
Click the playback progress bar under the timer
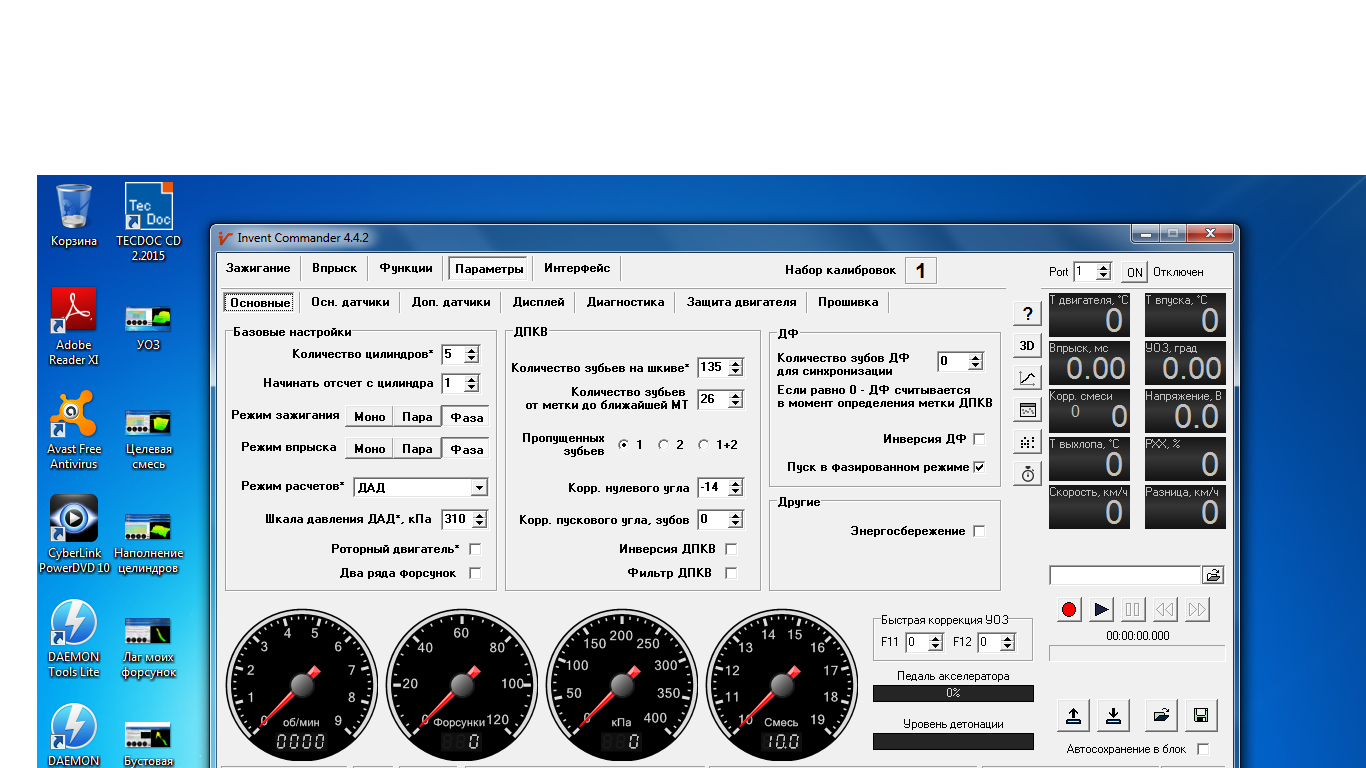[1137, 653]
